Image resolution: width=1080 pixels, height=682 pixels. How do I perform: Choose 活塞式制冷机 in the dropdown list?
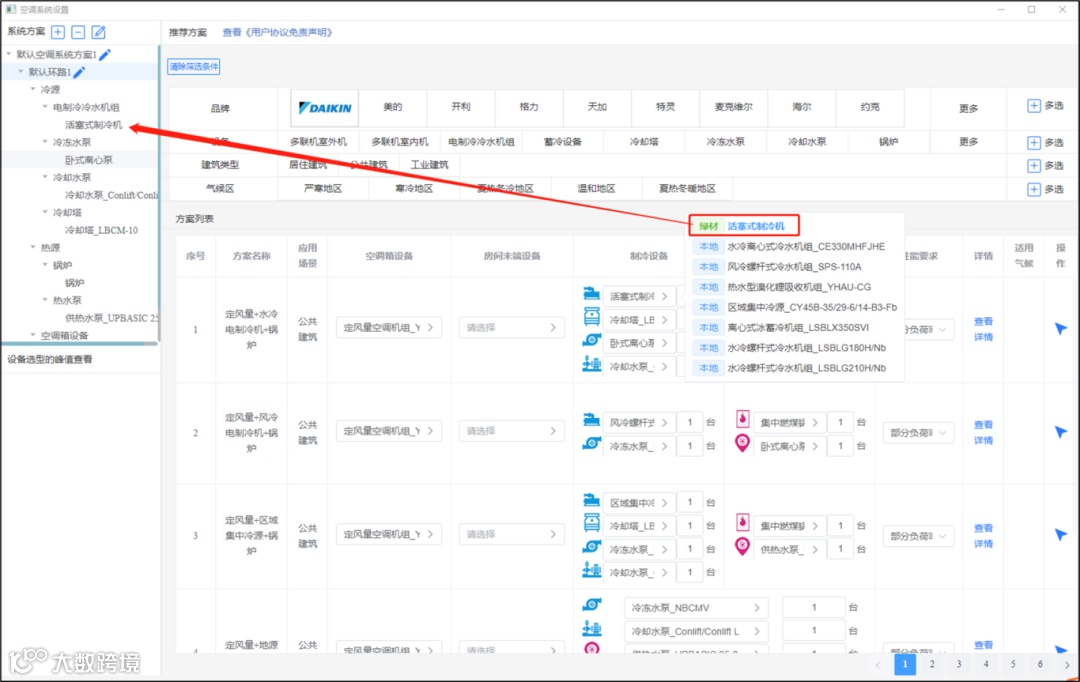(756, 226)
